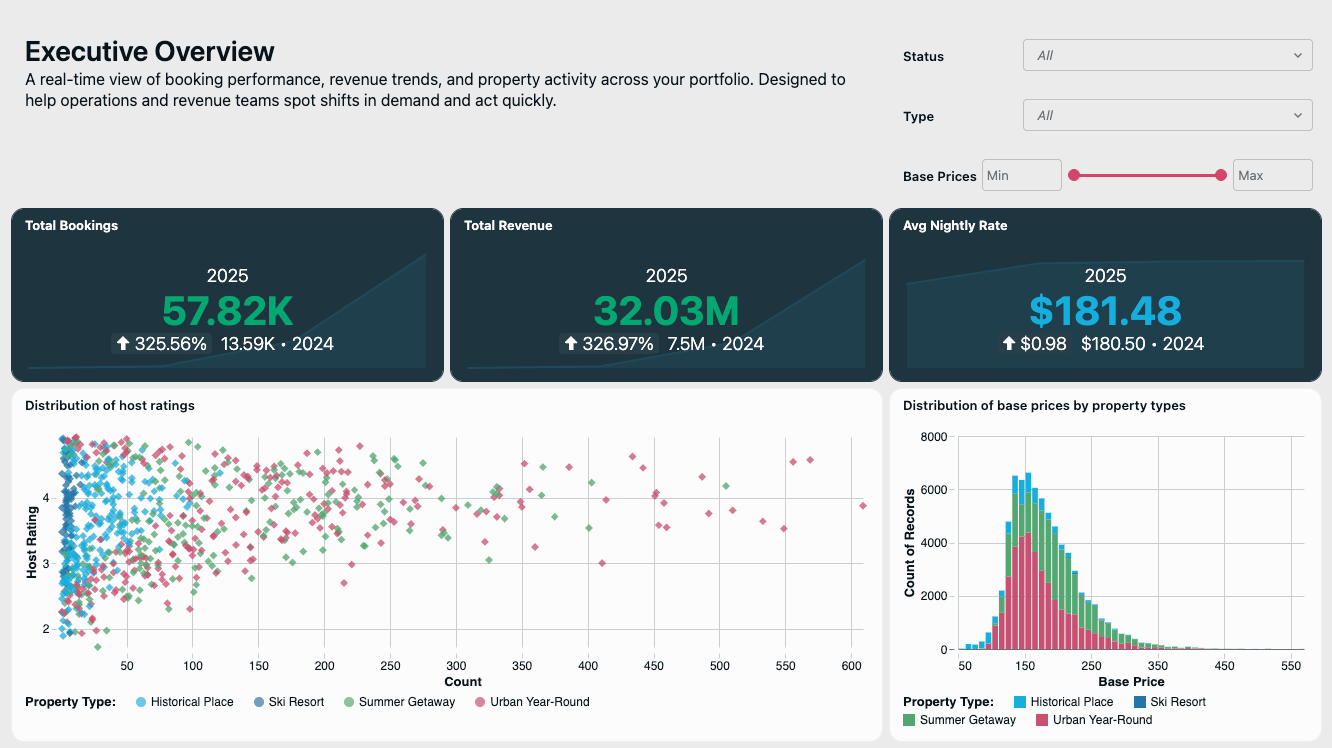Click 'Distribution of base prices by property types' title

coord(1044,406)
